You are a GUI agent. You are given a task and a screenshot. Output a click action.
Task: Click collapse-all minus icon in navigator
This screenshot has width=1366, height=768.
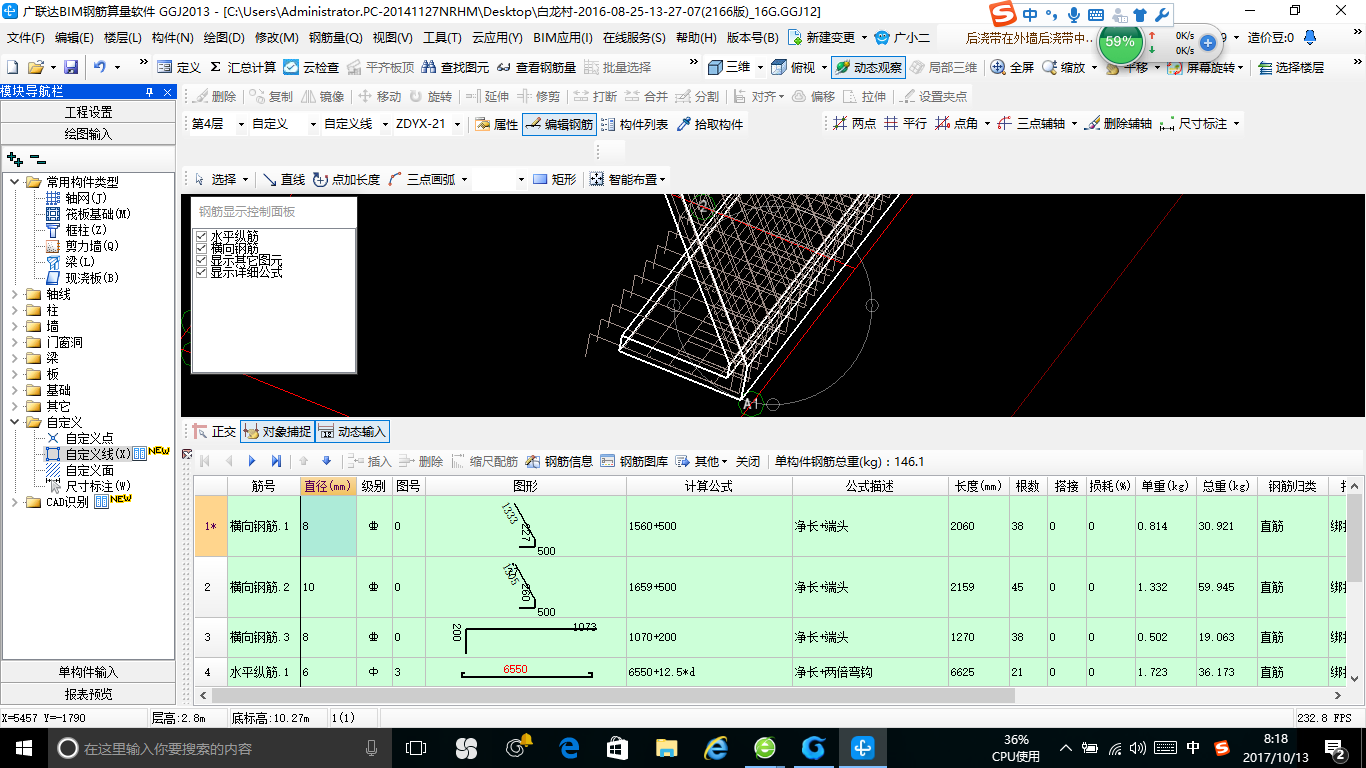point(38,159)
